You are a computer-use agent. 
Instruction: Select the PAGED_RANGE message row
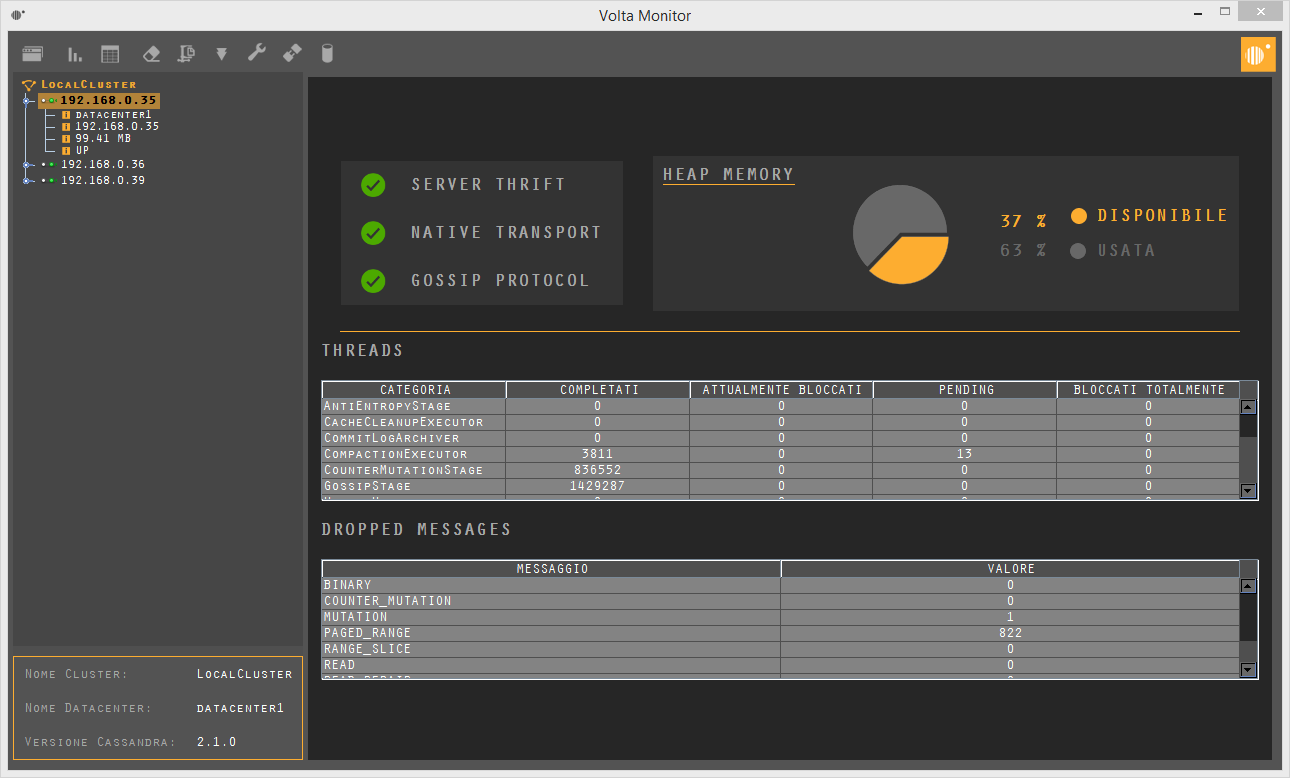(781, 633)
